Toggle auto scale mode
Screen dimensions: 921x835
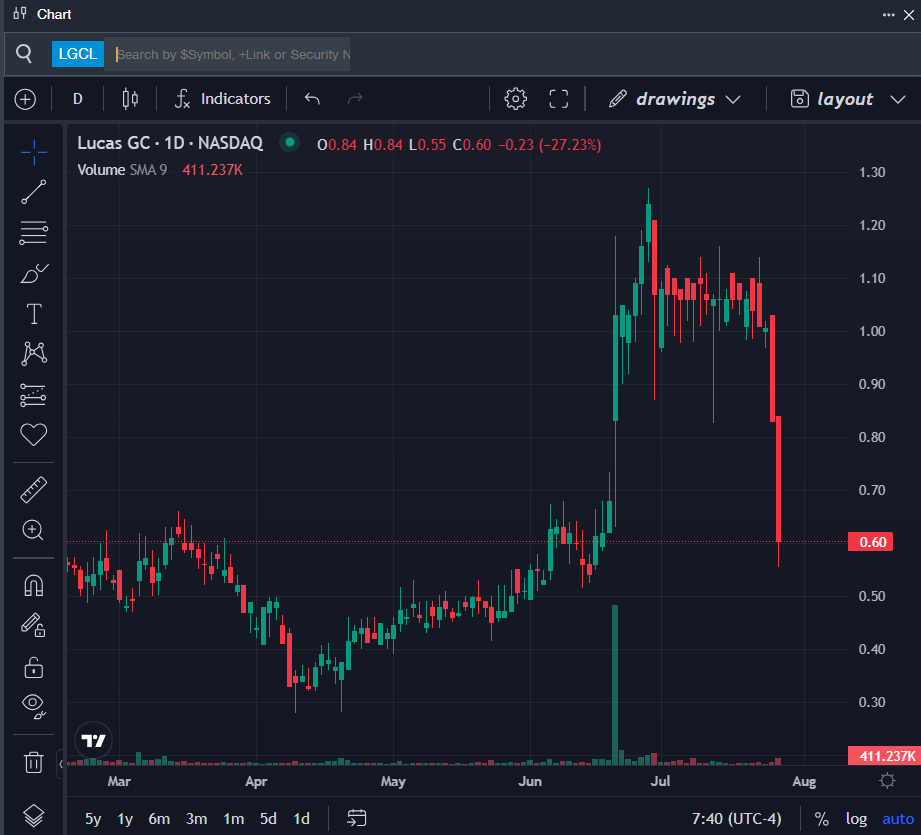[x=898, y=819]
